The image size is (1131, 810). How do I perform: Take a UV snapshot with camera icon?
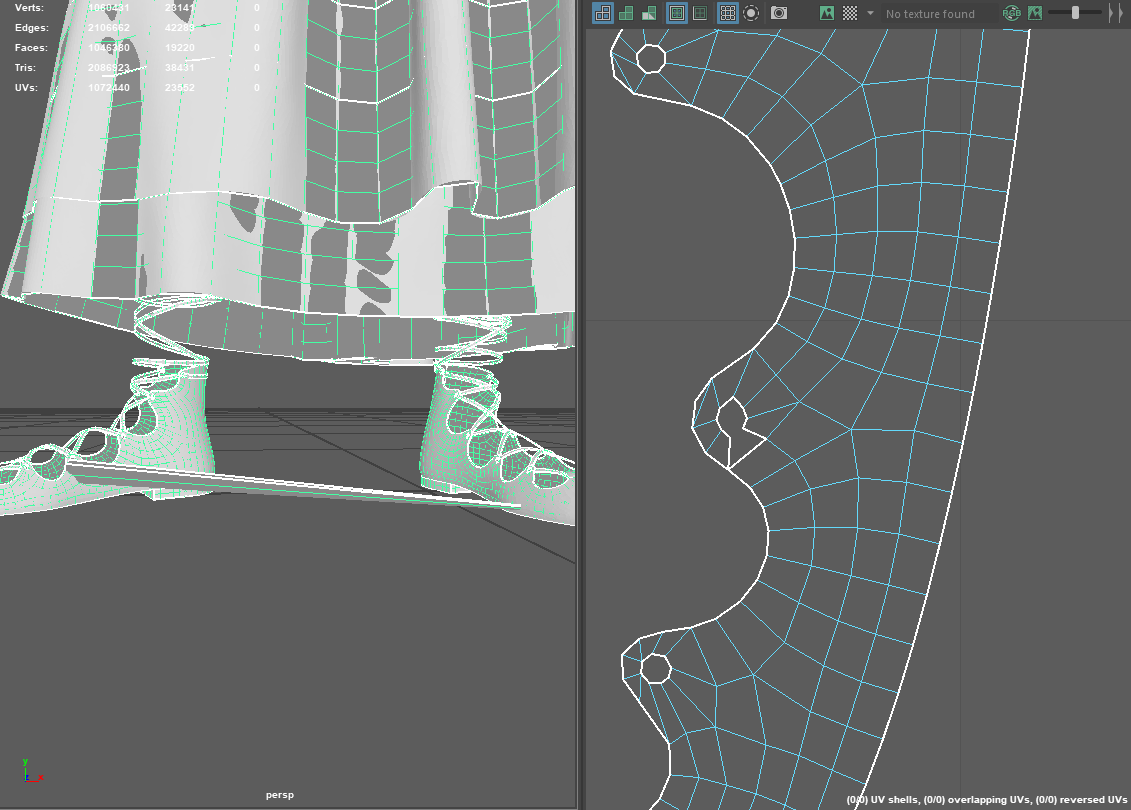(779, 13)
